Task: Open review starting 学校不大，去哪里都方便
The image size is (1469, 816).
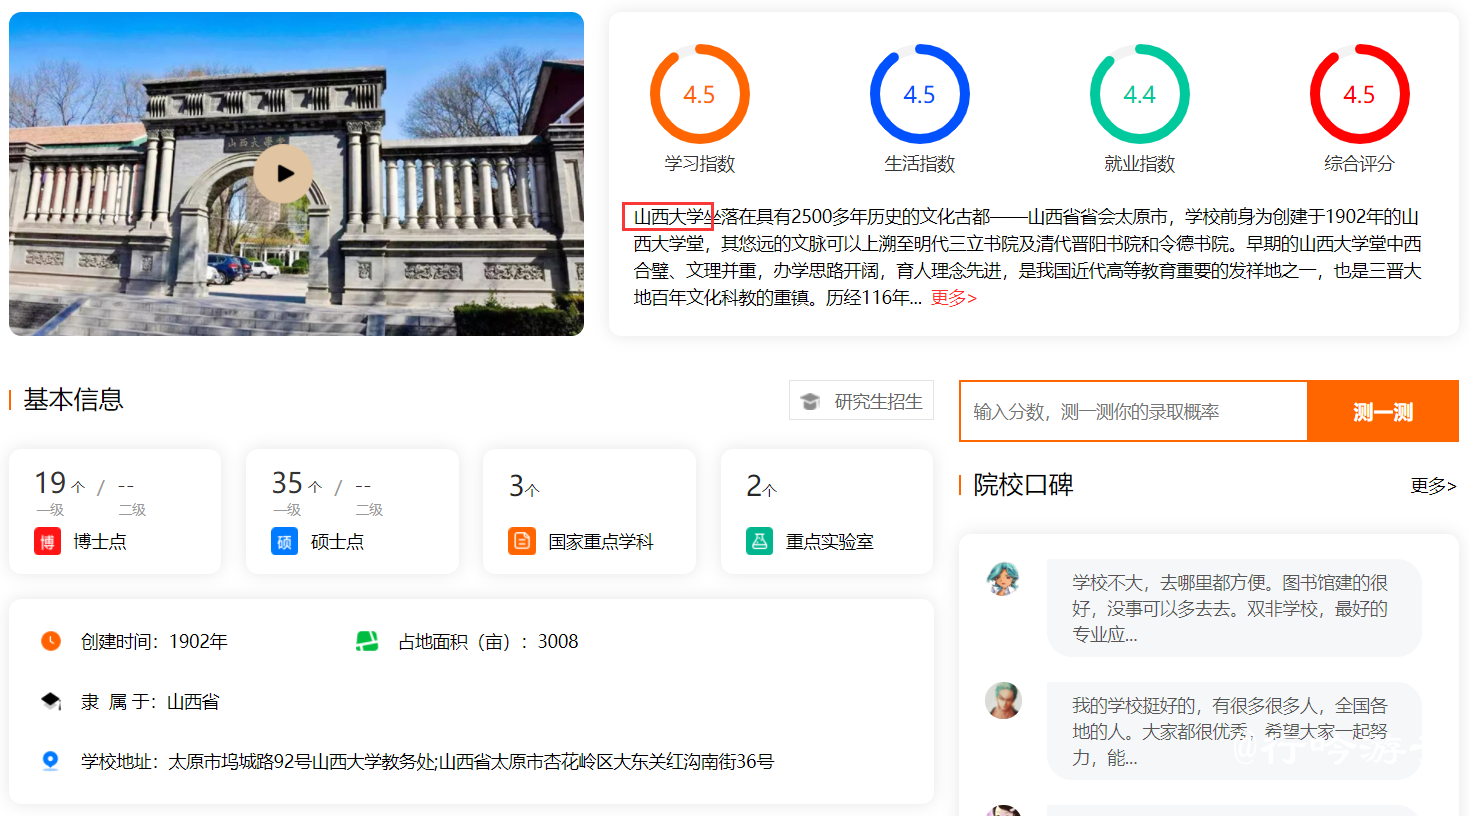Action: pos(1234,608)
